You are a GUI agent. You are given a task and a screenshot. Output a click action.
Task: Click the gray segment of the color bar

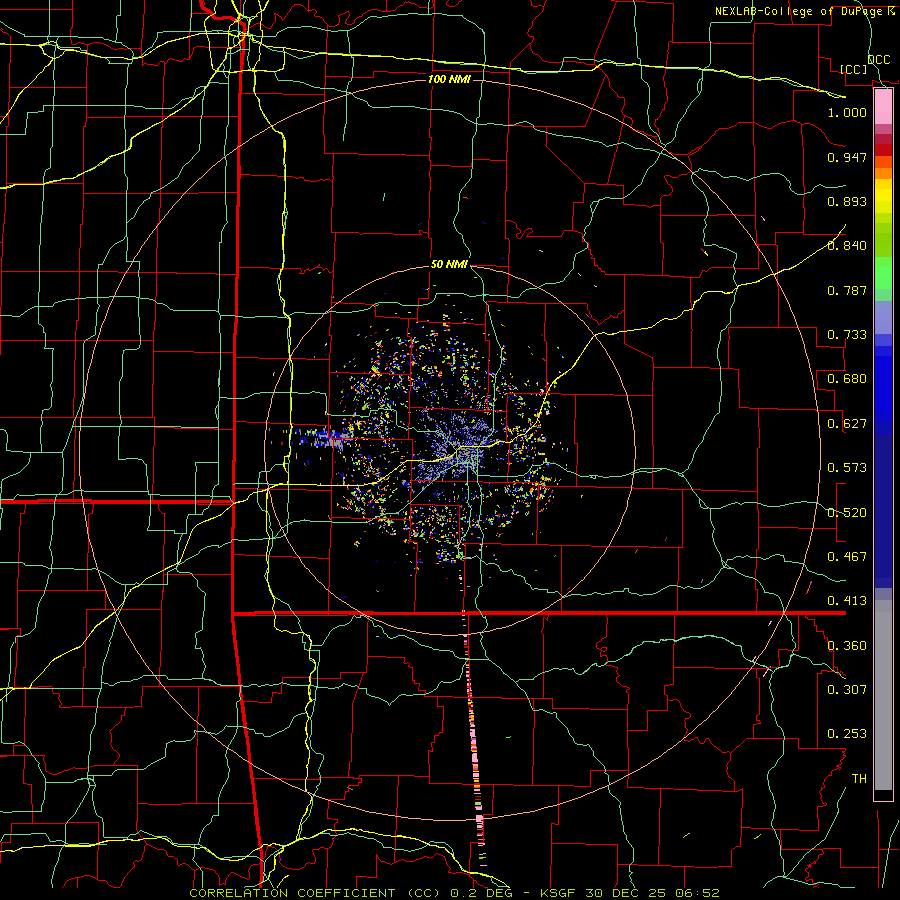883,695
